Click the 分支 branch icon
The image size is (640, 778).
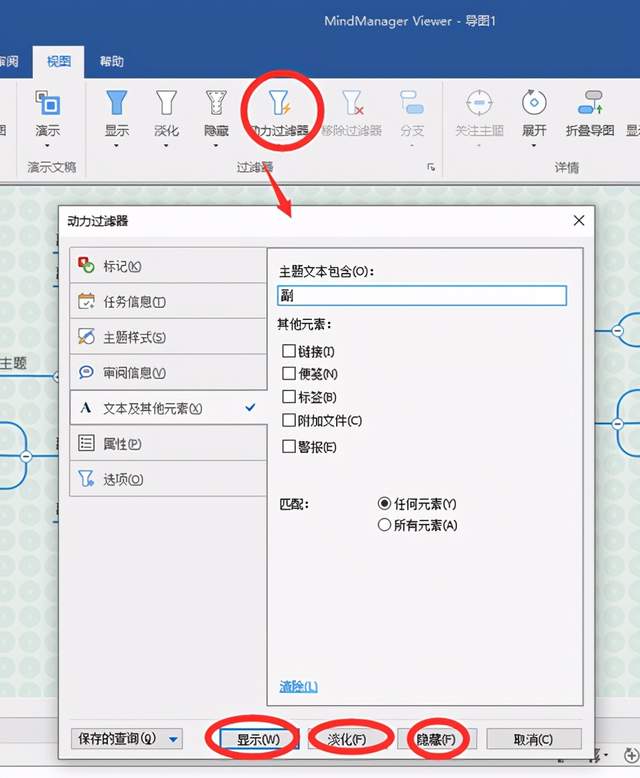pos(412,103)
